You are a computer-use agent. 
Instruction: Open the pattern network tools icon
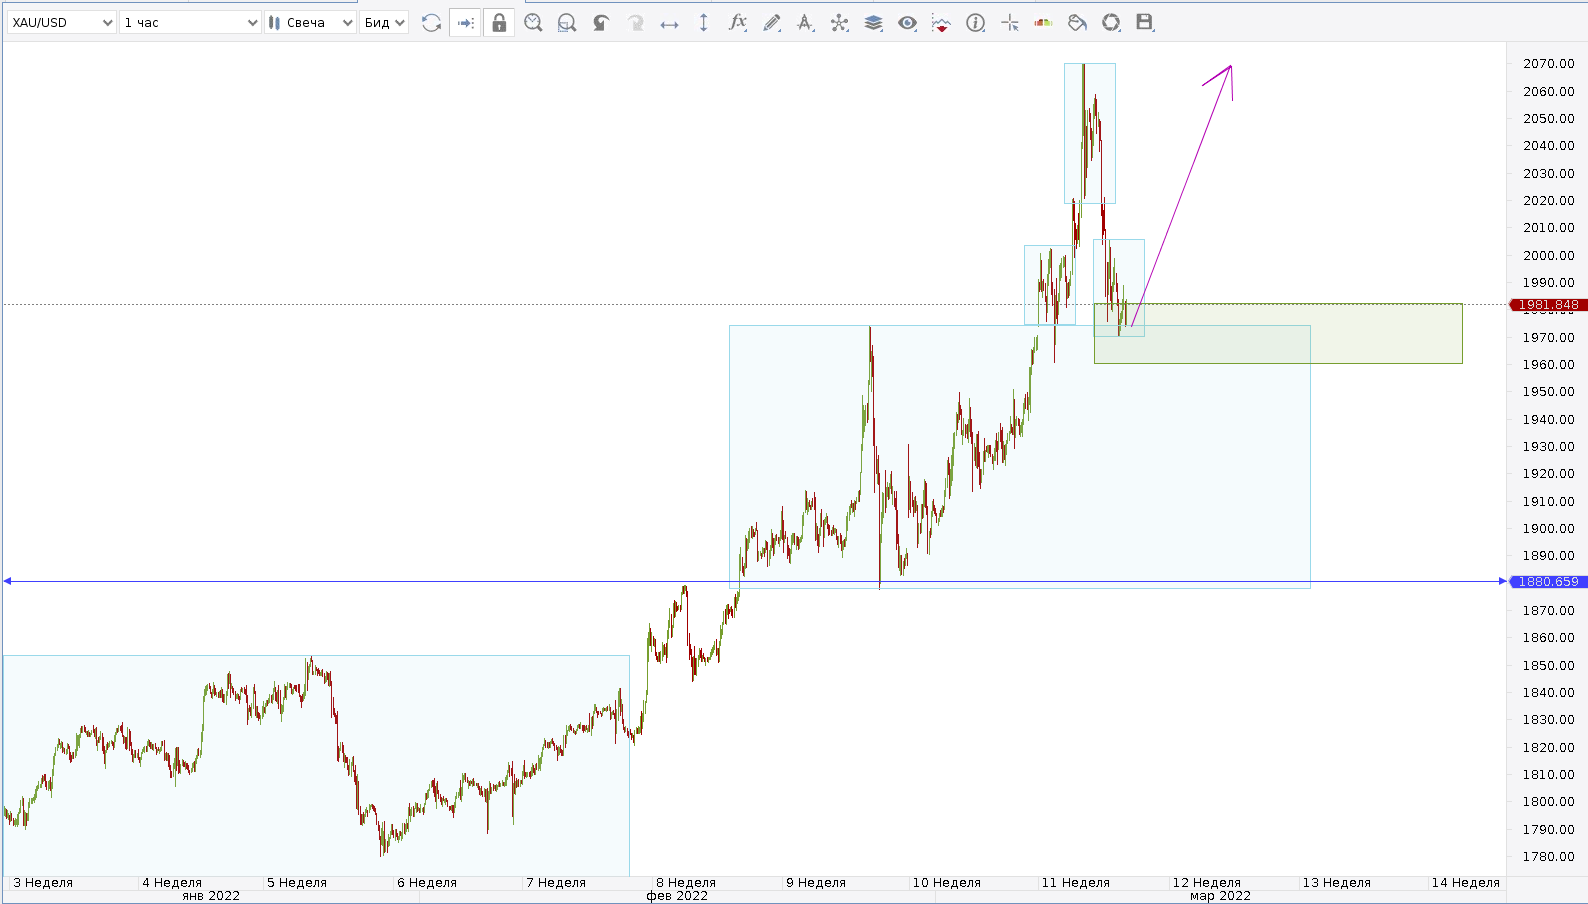pyautogui.click(x=840, y=22)
